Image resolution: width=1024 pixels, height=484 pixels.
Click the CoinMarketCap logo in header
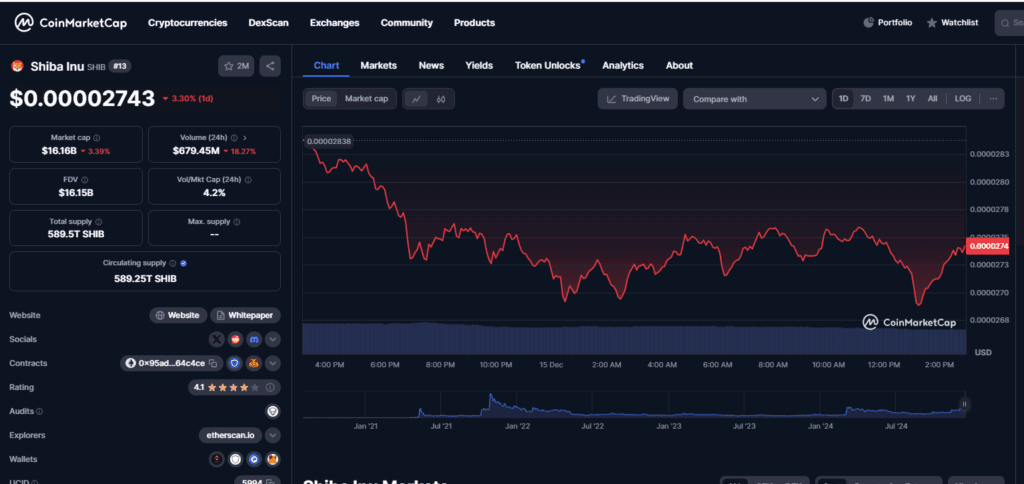[71, 23]
